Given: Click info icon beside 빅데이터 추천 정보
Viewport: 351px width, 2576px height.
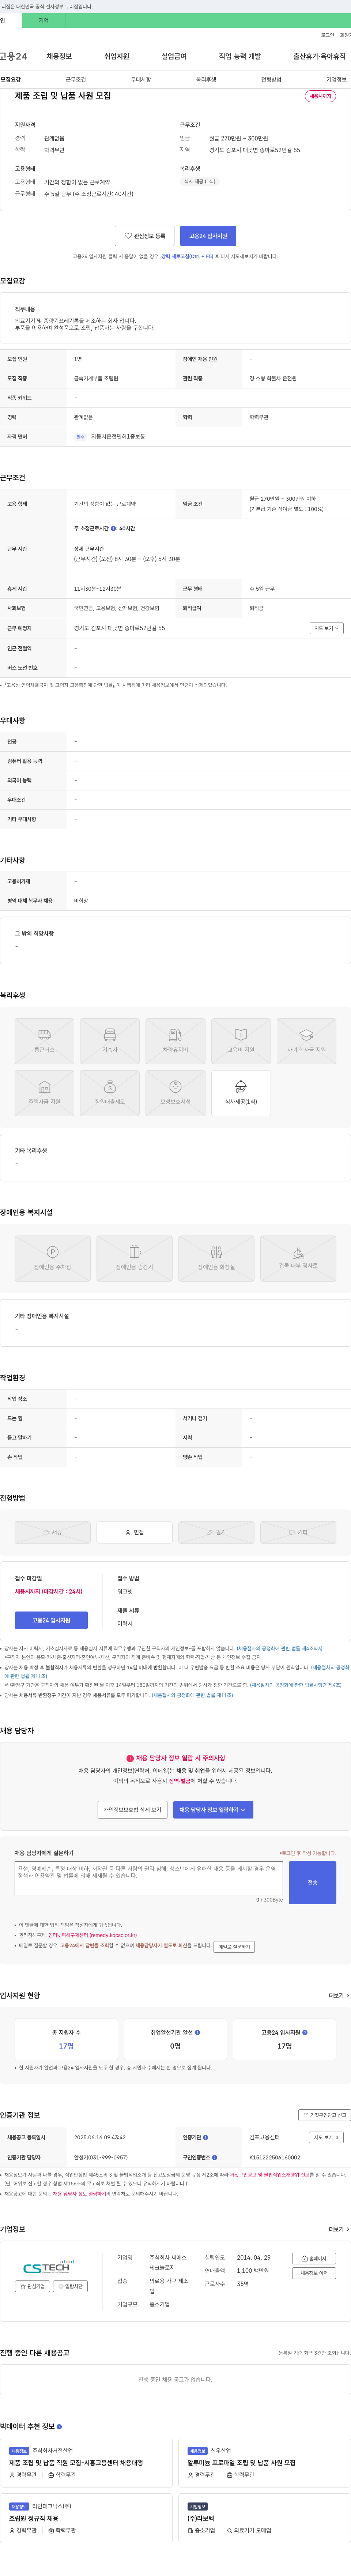Looking at the screenshot, I should click(x=59, y=2427).
